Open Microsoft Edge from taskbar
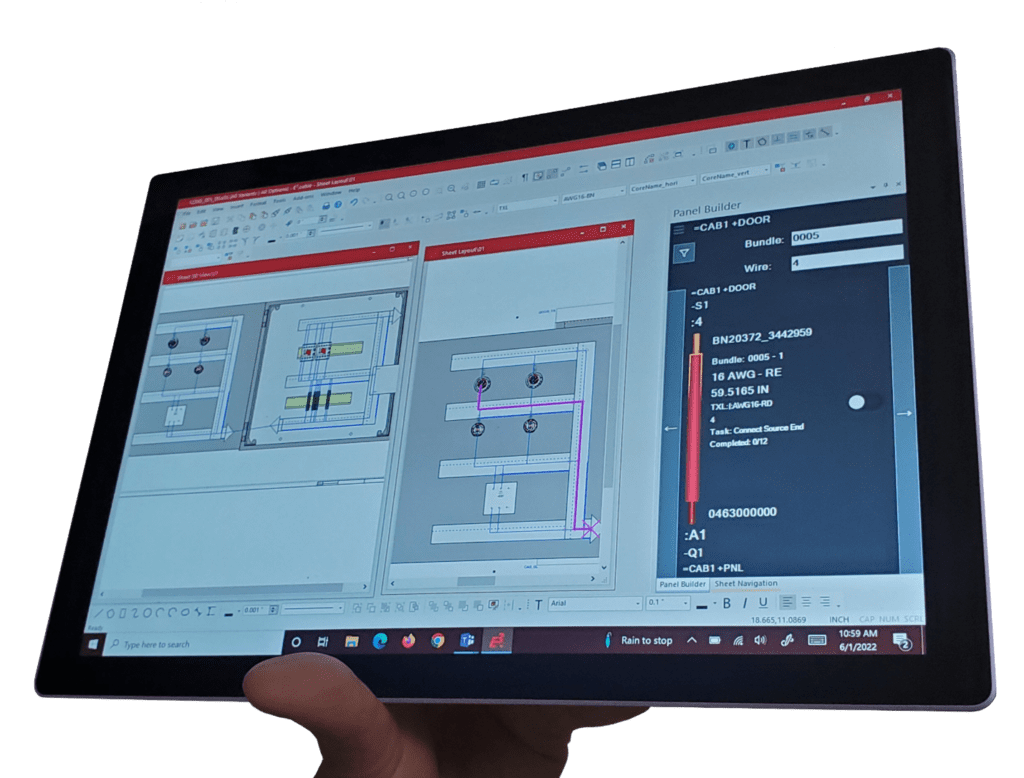Image resolution: width=1024 pixels, height=778 pixels. pyautogui.click(x=379, y=642)
